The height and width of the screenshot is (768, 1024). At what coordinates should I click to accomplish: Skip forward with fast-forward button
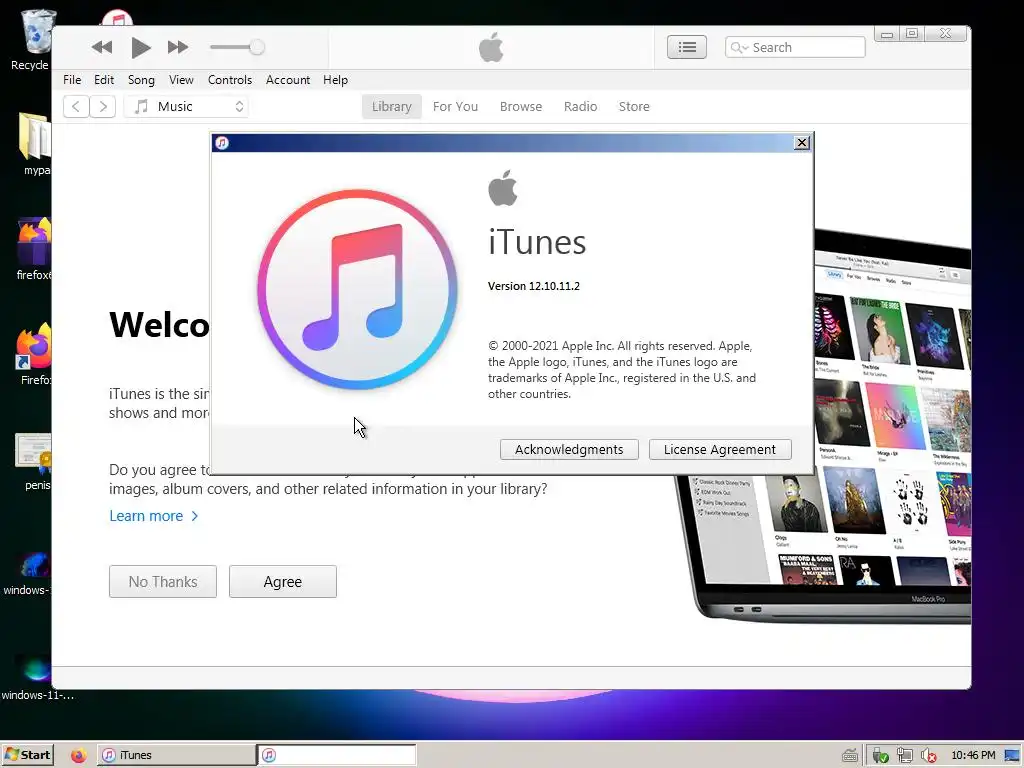[x=178, y=47]
